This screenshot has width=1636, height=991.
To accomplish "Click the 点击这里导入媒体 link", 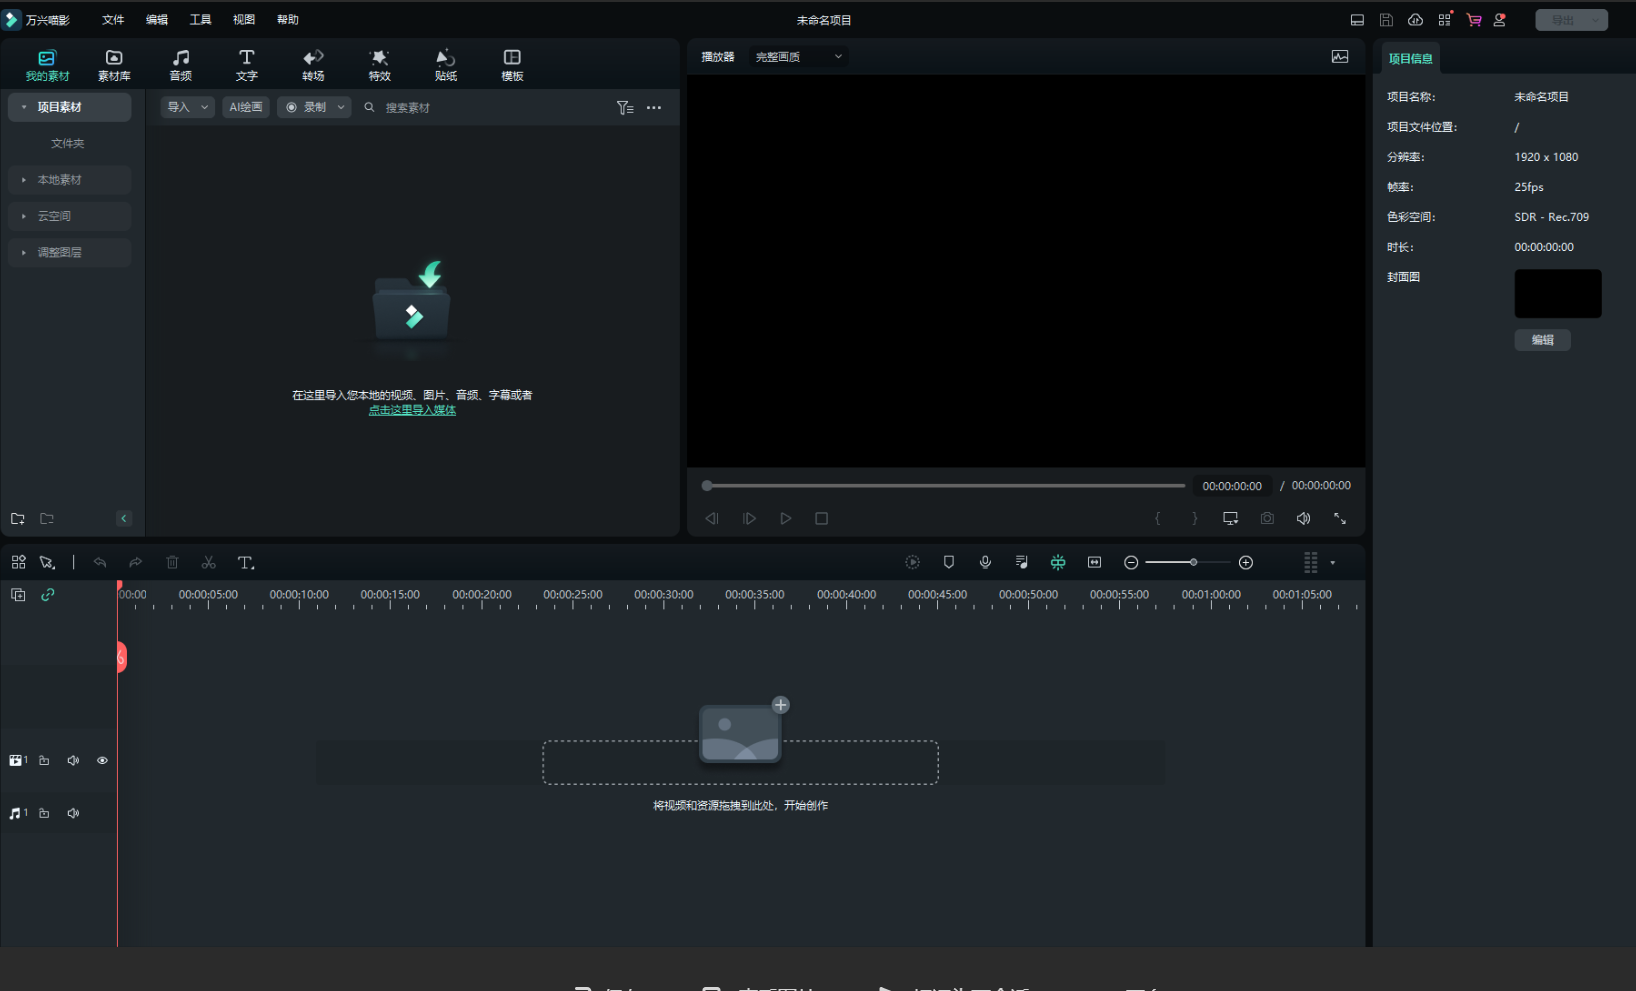I will (412, 410).
